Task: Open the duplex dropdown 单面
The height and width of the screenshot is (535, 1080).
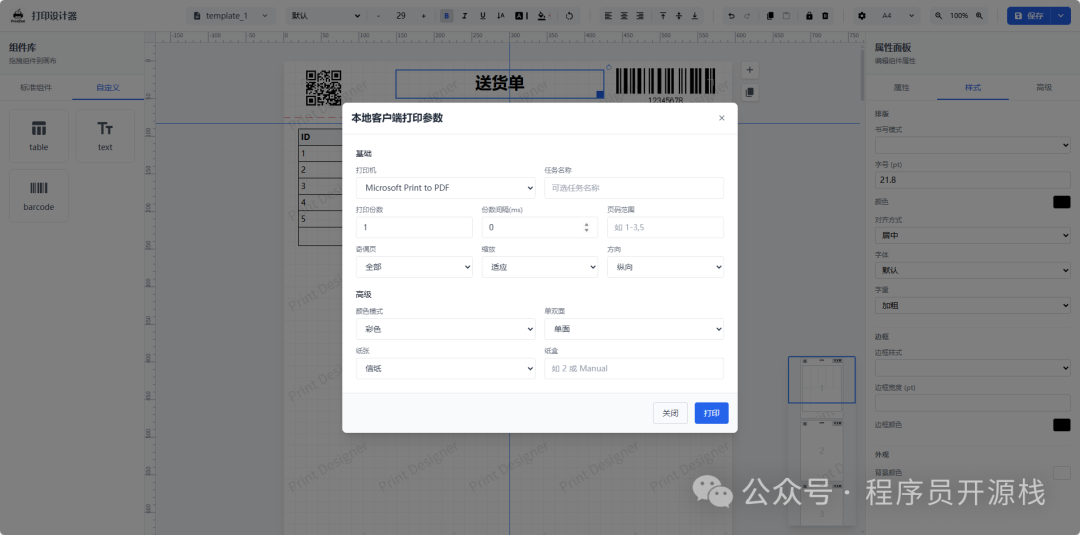Action: pos(634,329)
